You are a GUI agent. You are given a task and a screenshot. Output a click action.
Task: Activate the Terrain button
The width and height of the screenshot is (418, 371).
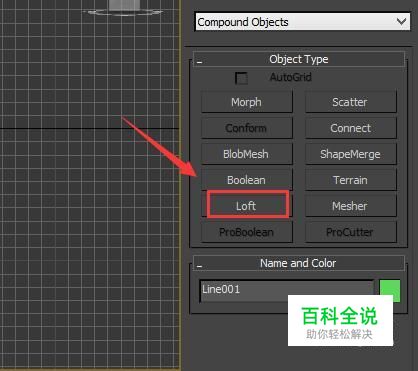[351, 180]
